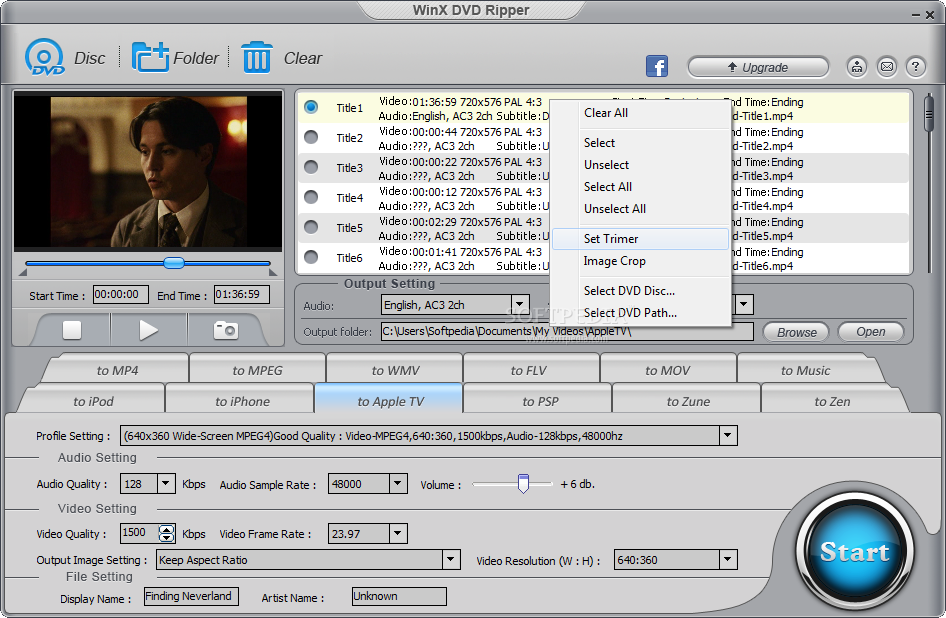The image size is (946, 618).
Task: Switch to the to MP4 tab
Action: coord(118,370)
